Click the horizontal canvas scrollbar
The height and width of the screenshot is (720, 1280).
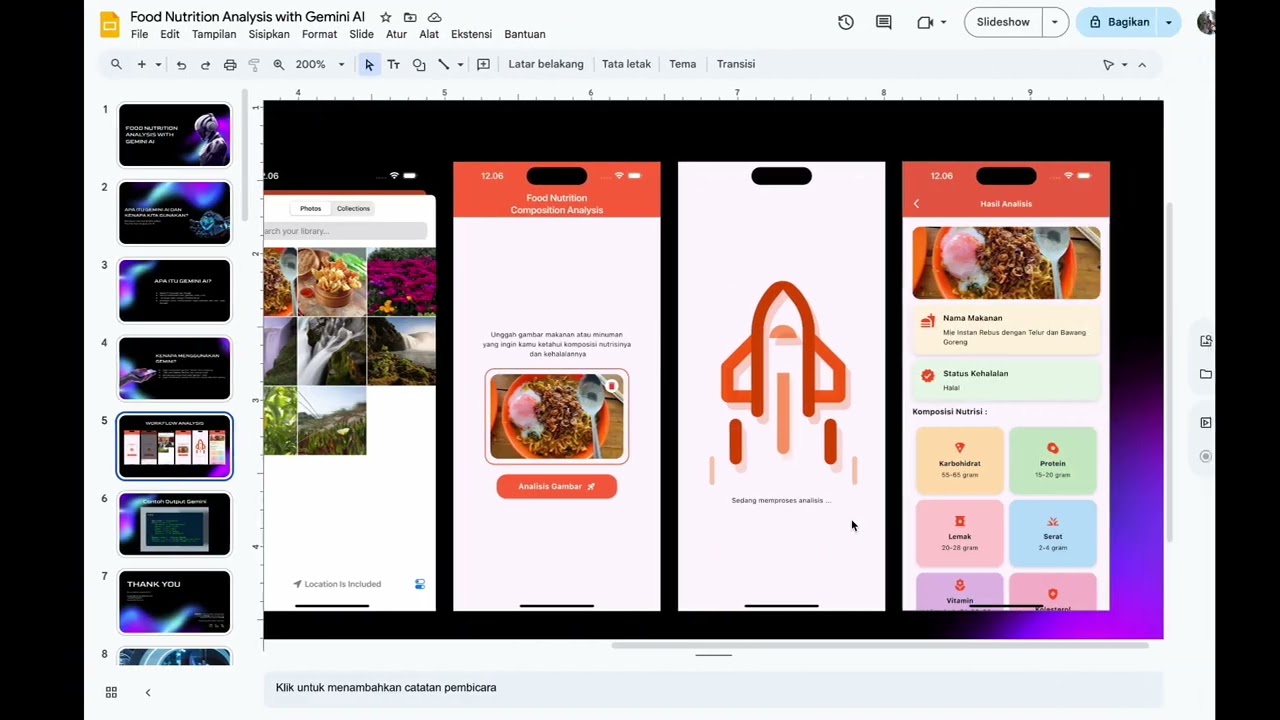coord(880,646)
